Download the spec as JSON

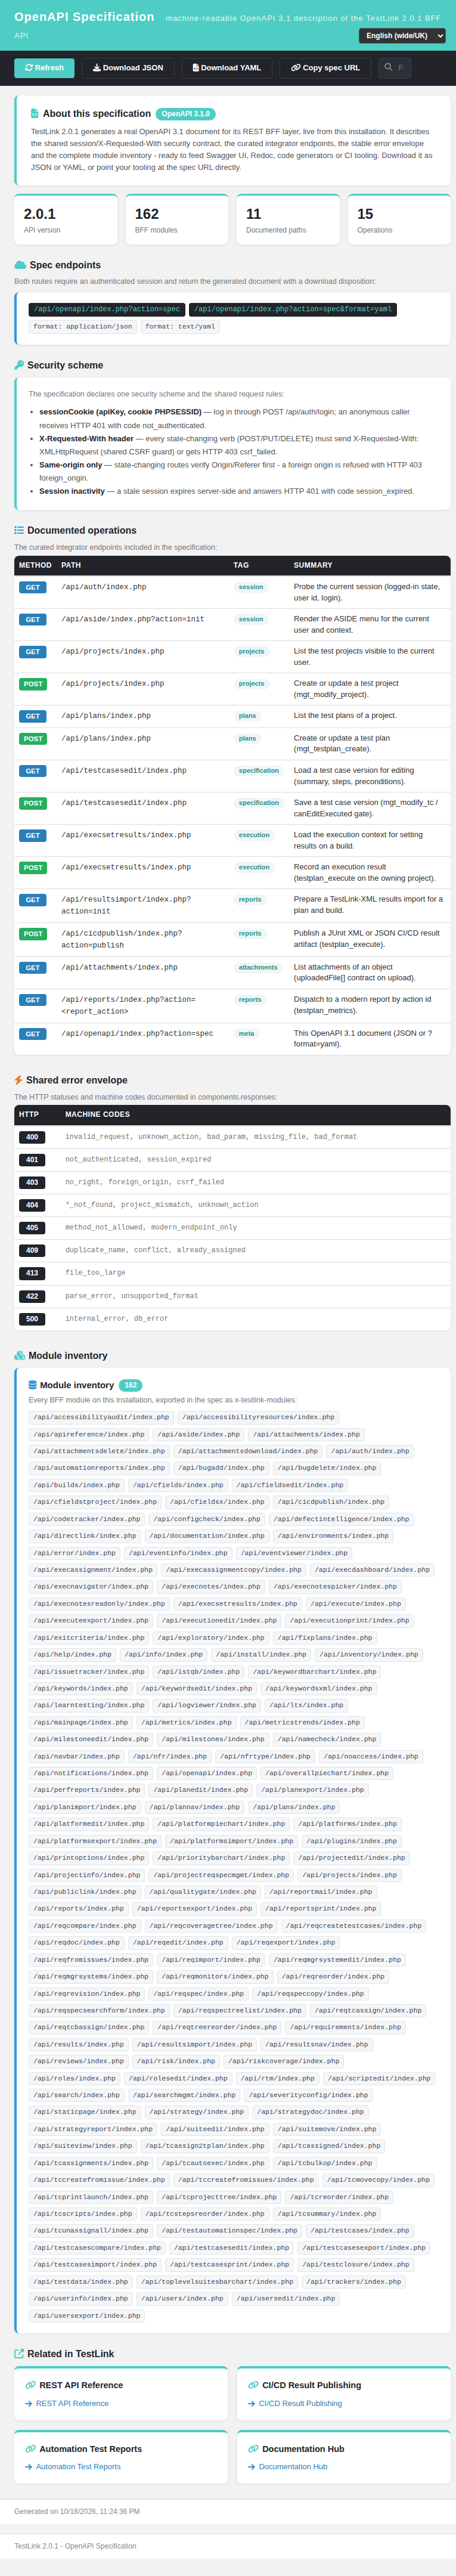tap(128, 68)
